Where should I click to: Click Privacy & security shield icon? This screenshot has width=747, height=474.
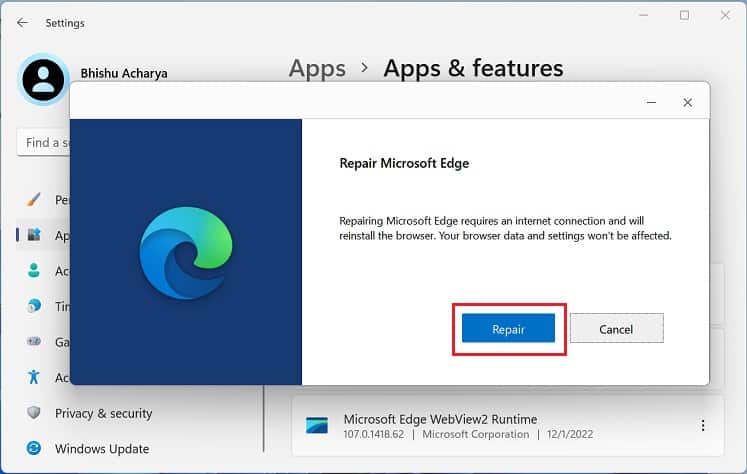point(33,413)
